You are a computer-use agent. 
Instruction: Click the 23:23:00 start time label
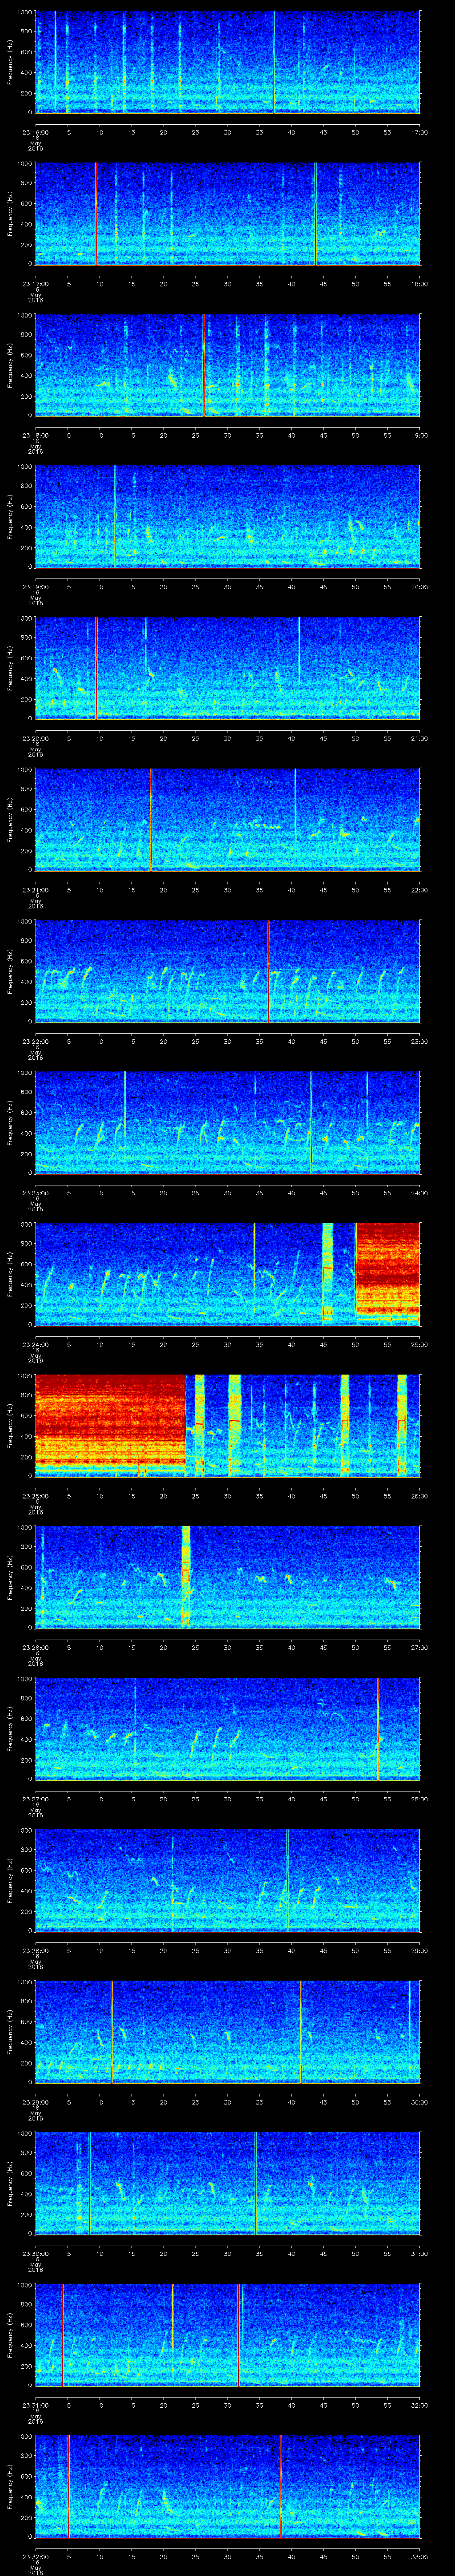click(36, 1193)
